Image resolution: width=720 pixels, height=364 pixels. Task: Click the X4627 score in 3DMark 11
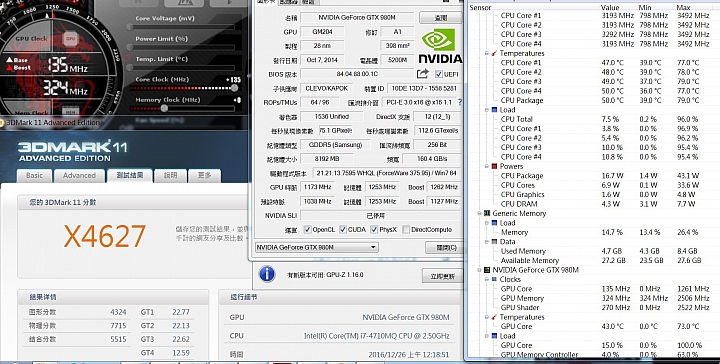click(x=105, y=236)
